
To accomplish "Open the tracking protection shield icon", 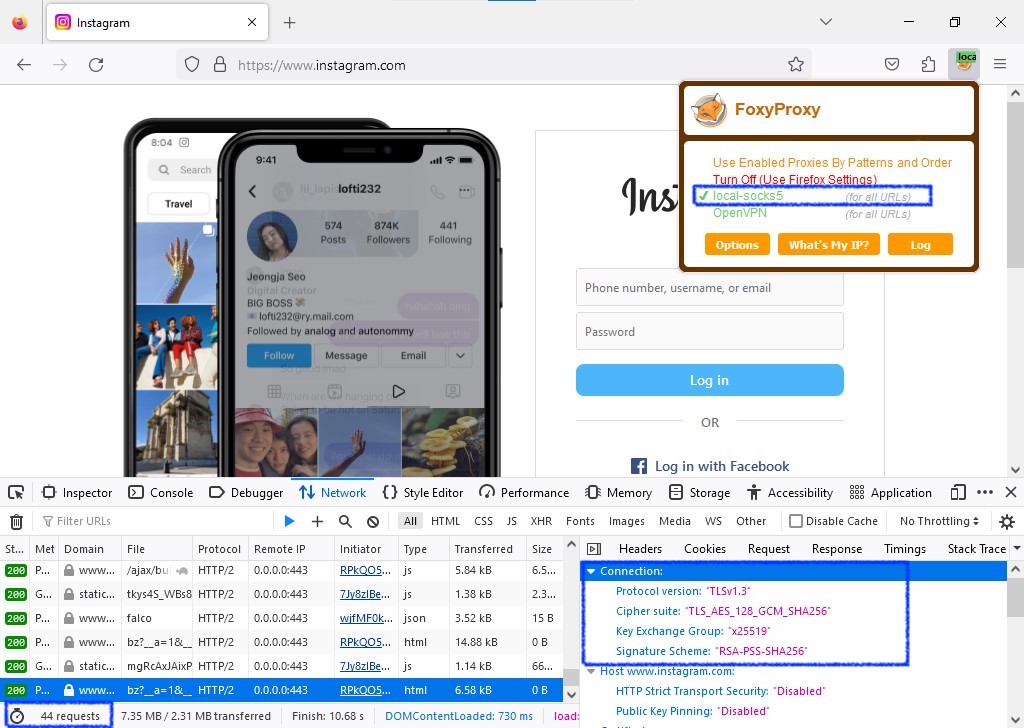I will tap(191, 65).
